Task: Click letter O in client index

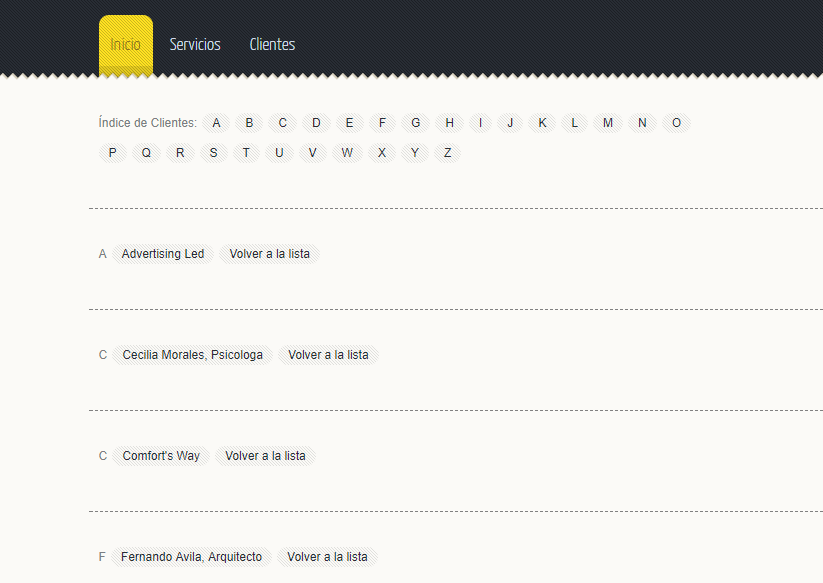Action: tap(677, 123)
